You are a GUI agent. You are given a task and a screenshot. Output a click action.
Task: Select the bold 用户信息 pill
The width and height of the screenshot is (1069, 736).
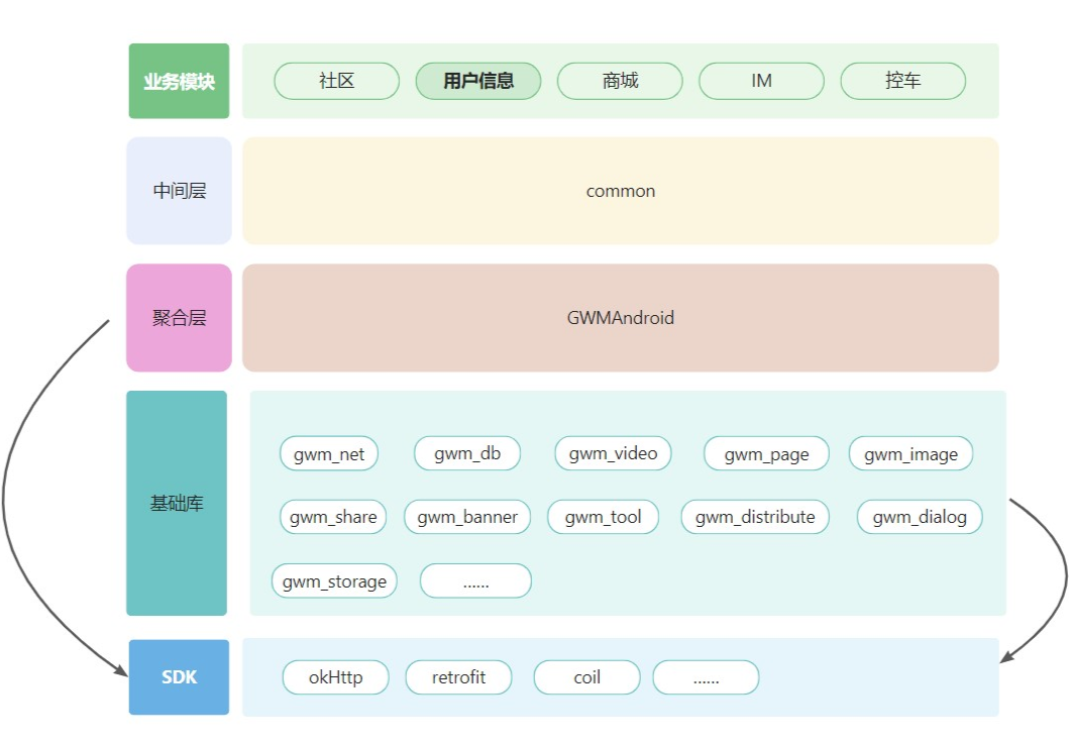click(x=478, y=81)
